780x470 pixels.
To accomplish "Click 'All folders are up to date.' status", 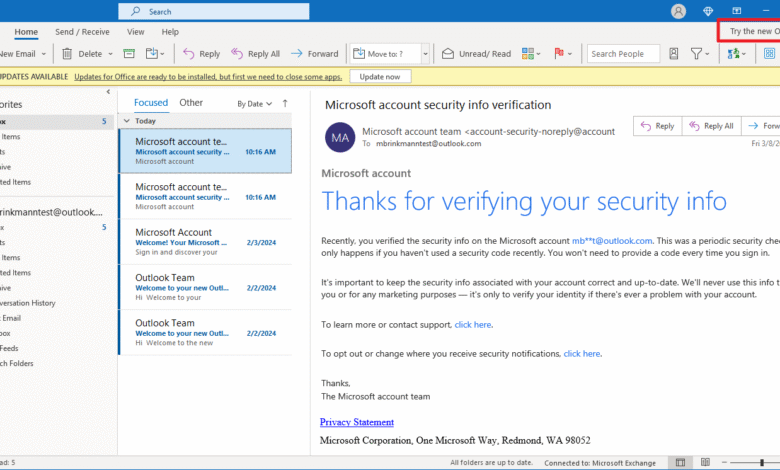I will (x=491, y=462).
